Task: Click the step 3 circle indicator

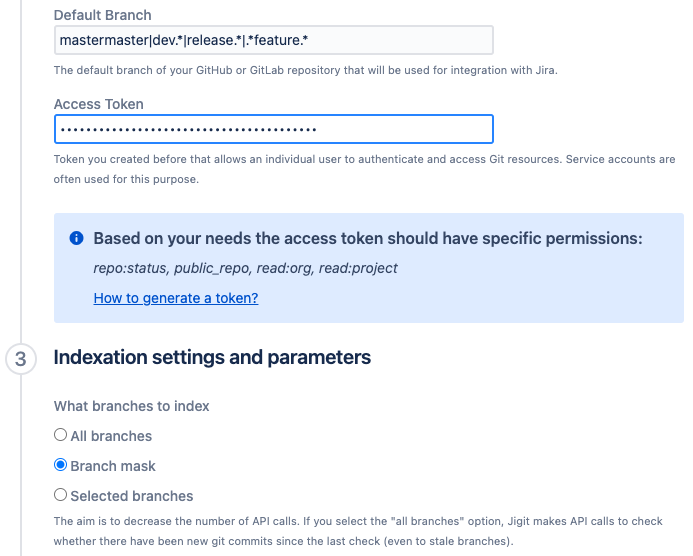Action: (x=21, y=358)
